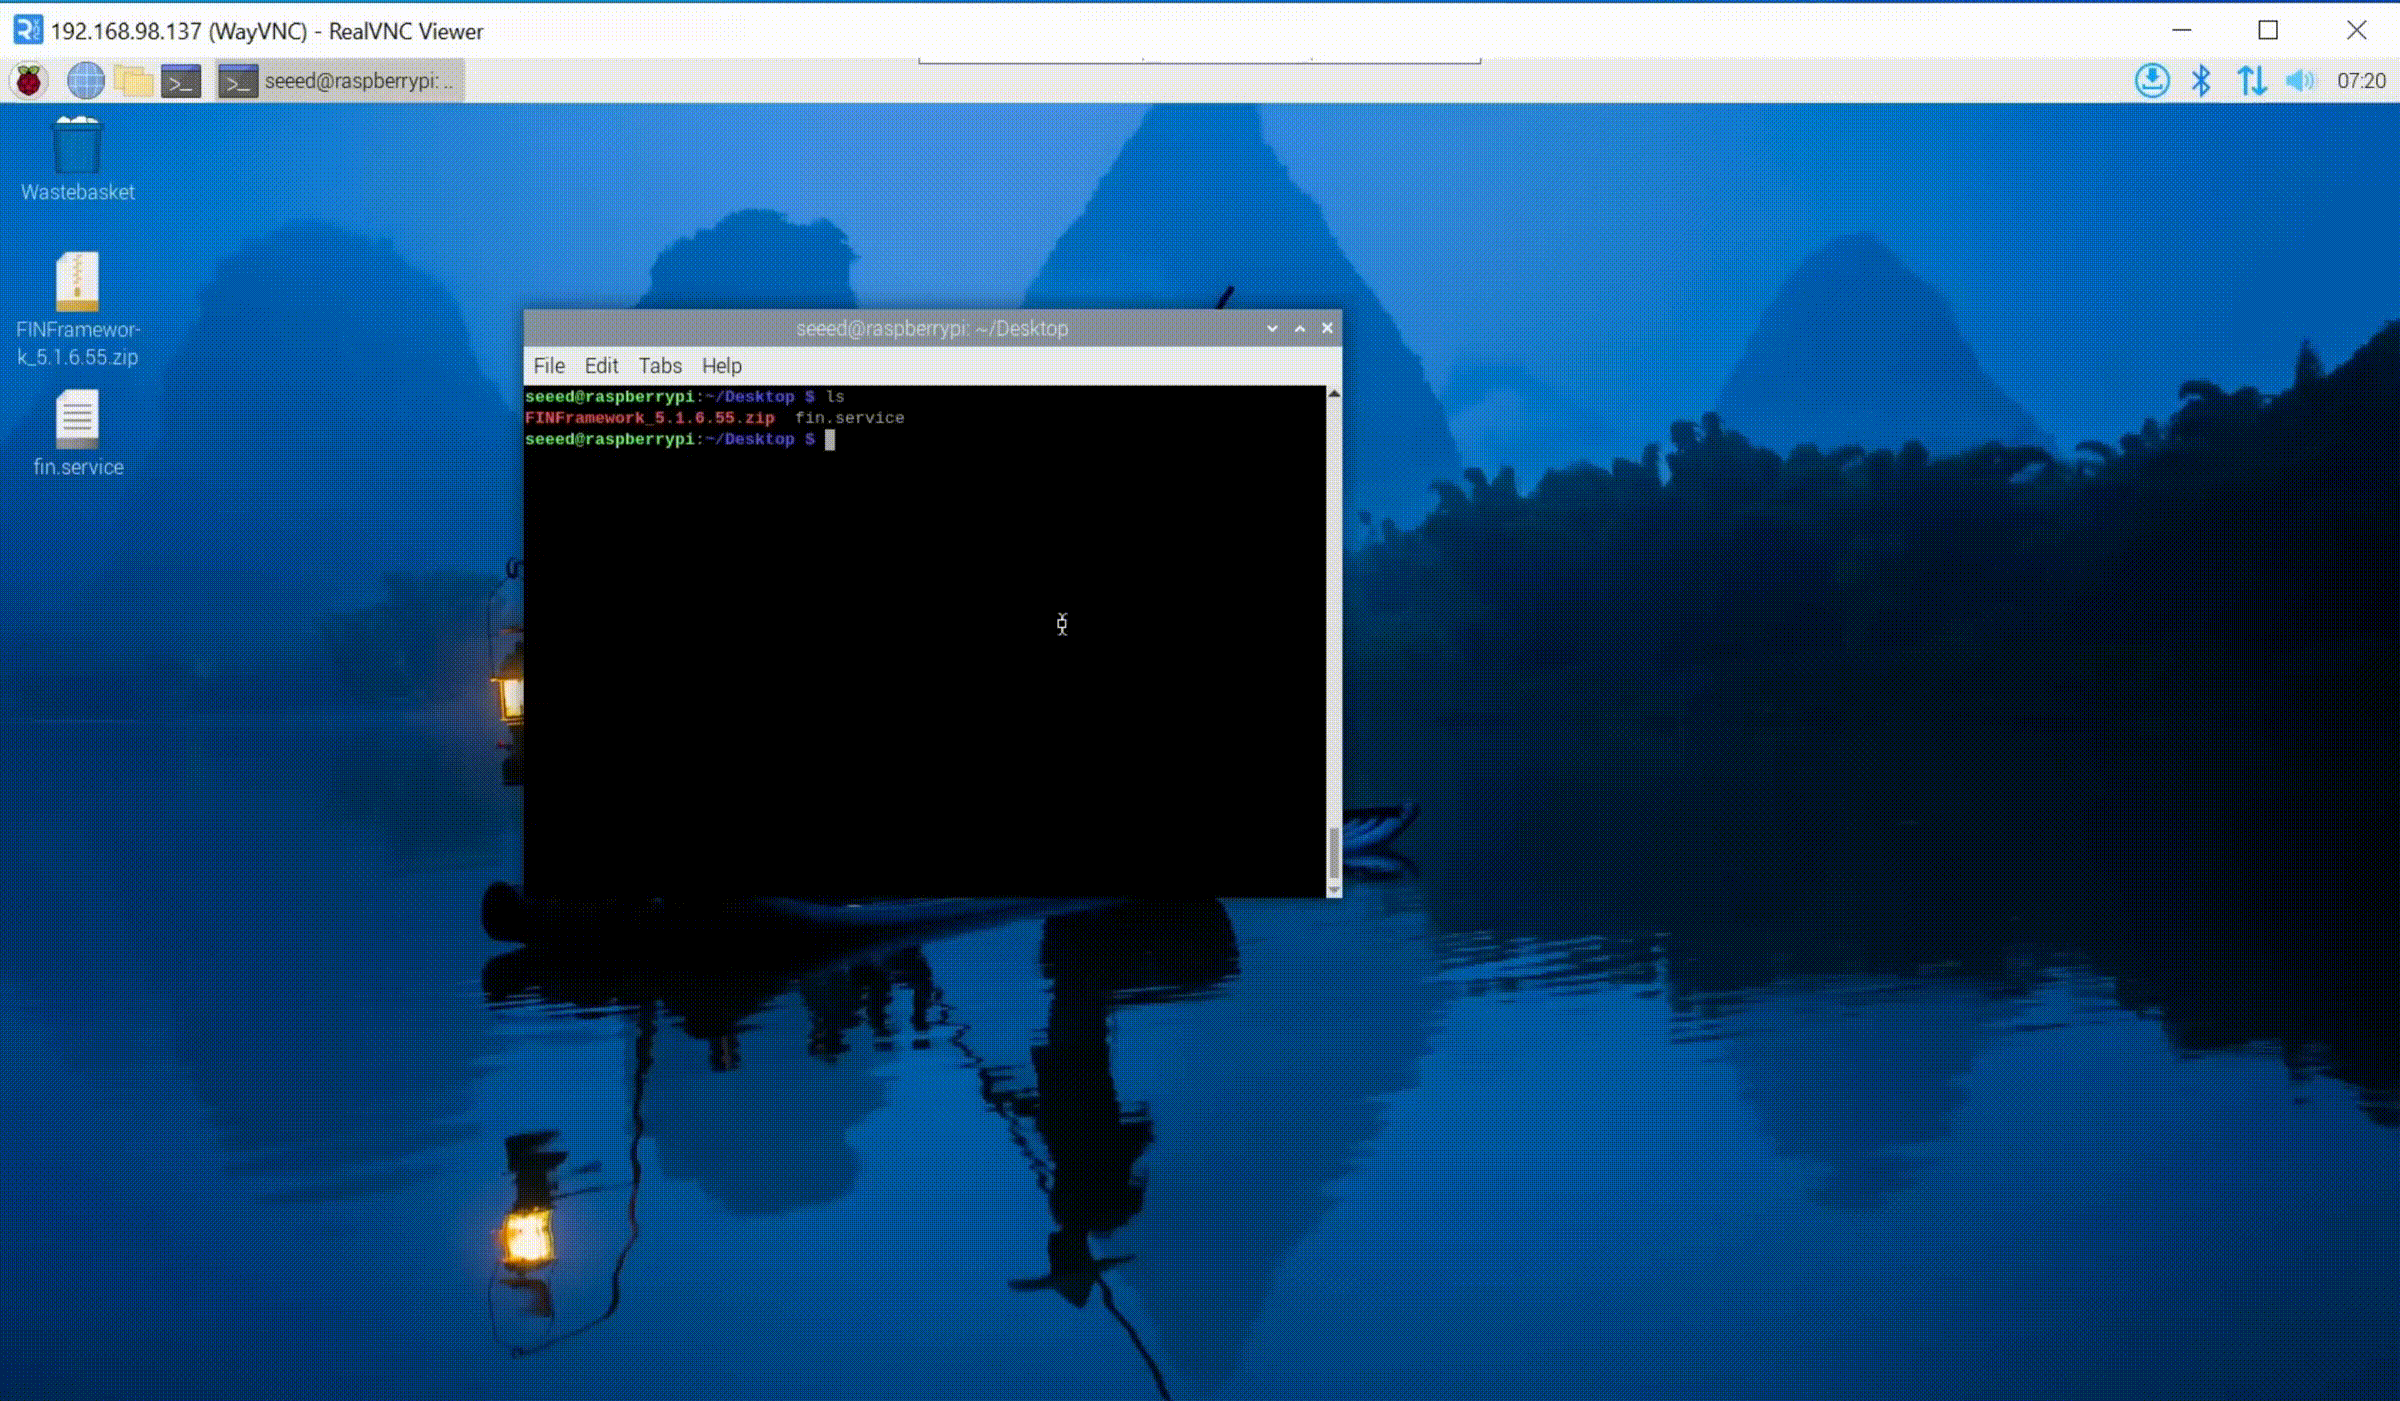Open the file manager folder icon

[133, 81]
